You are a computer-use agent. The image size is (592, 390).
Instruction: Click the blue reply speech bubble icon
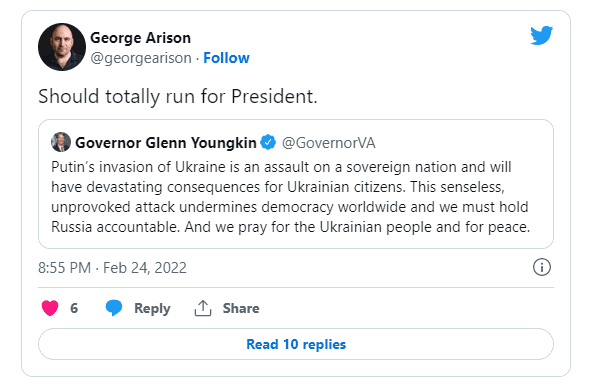[x=114, y=308]
